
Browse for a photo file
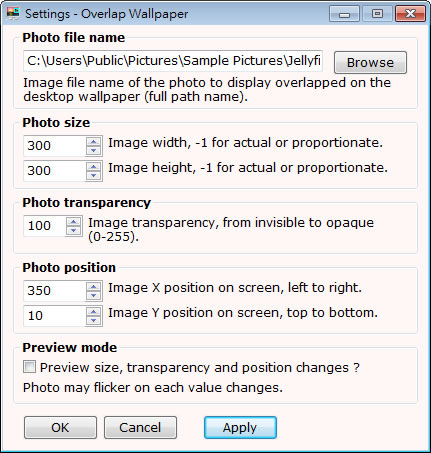click(x=370, y=62)
